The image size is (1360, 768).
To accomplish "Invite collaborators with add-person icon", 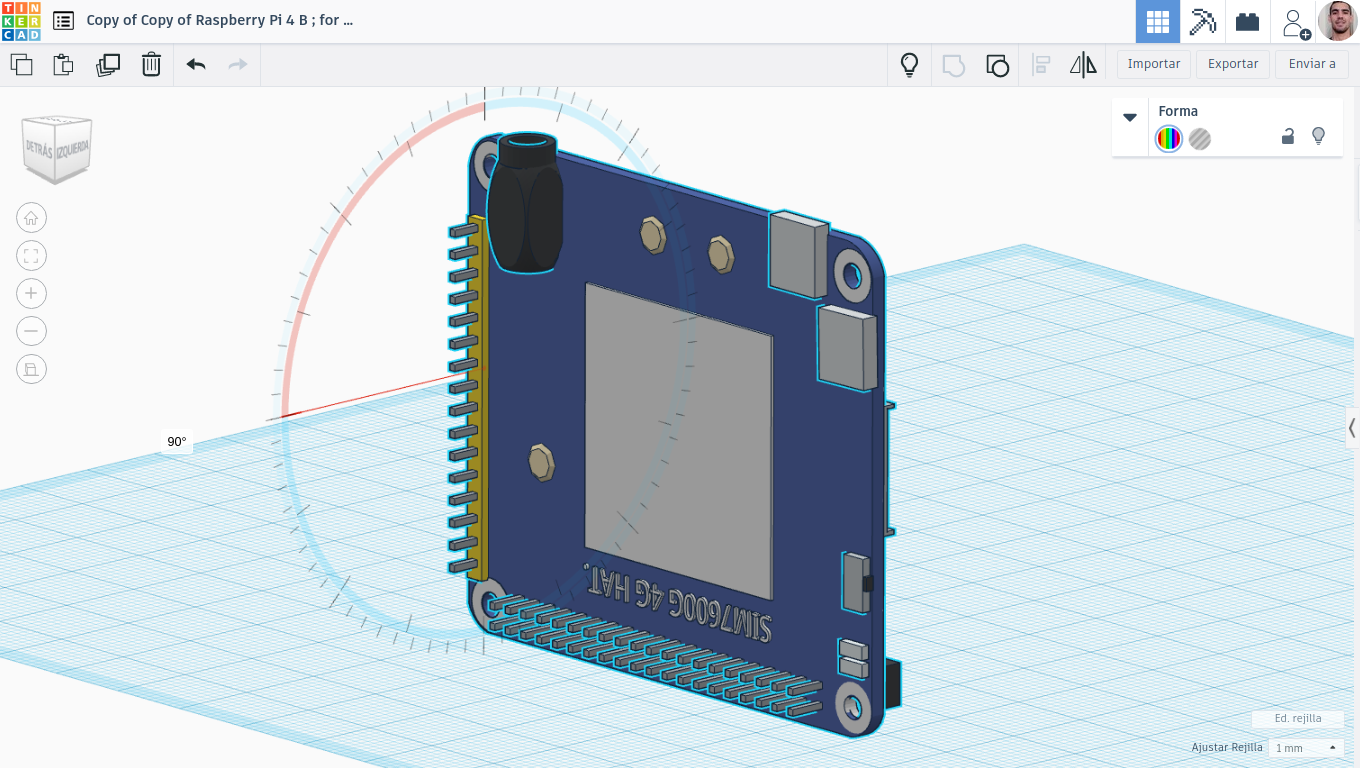I will tap(1295, 22).
